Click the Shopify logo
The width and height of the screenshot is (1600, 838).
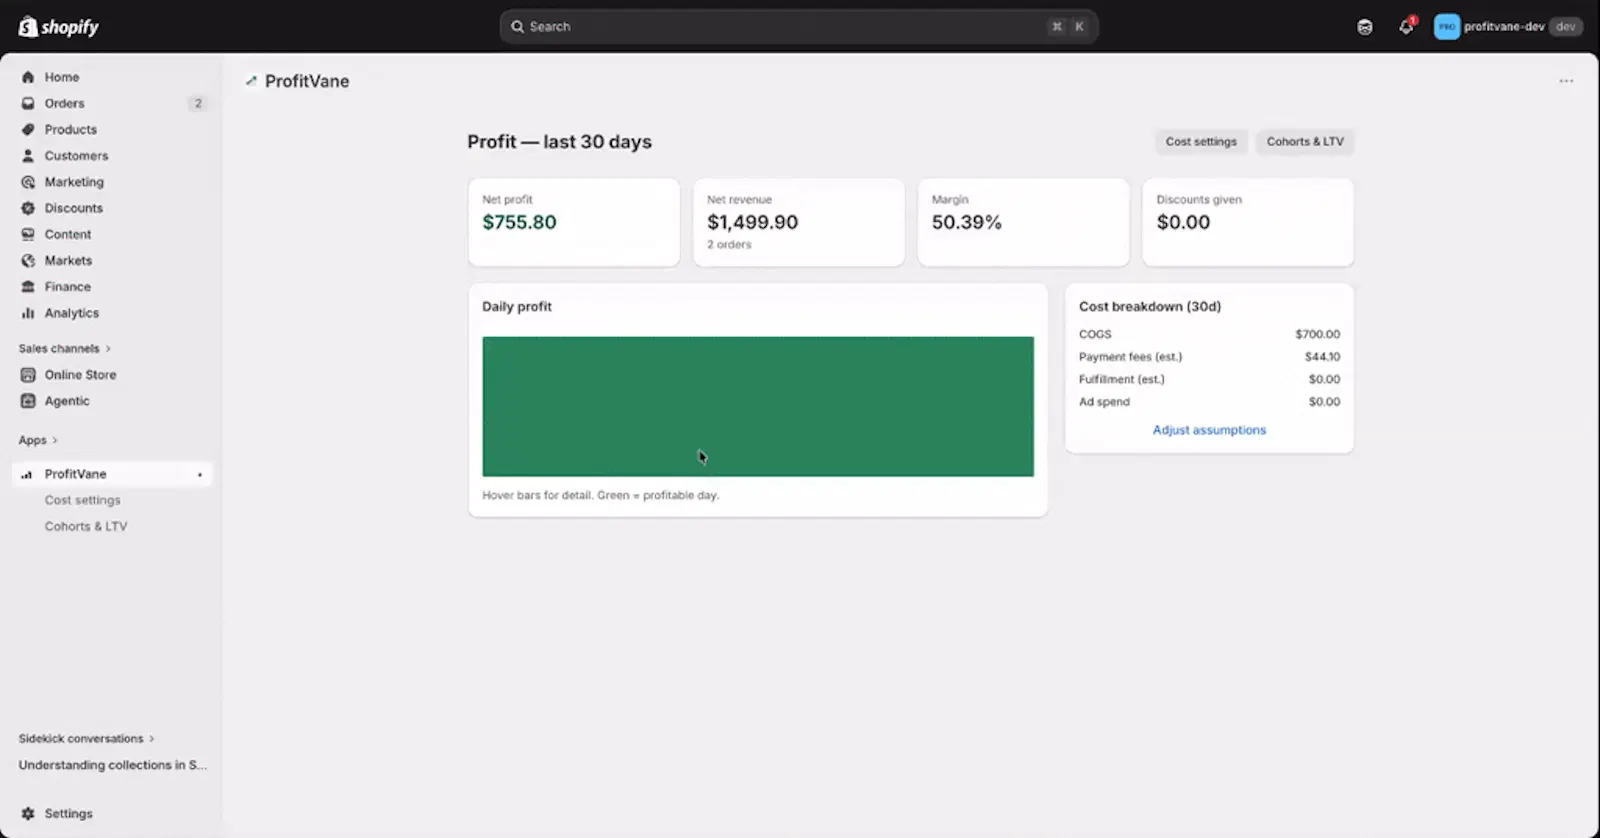[x=58, y=27]
